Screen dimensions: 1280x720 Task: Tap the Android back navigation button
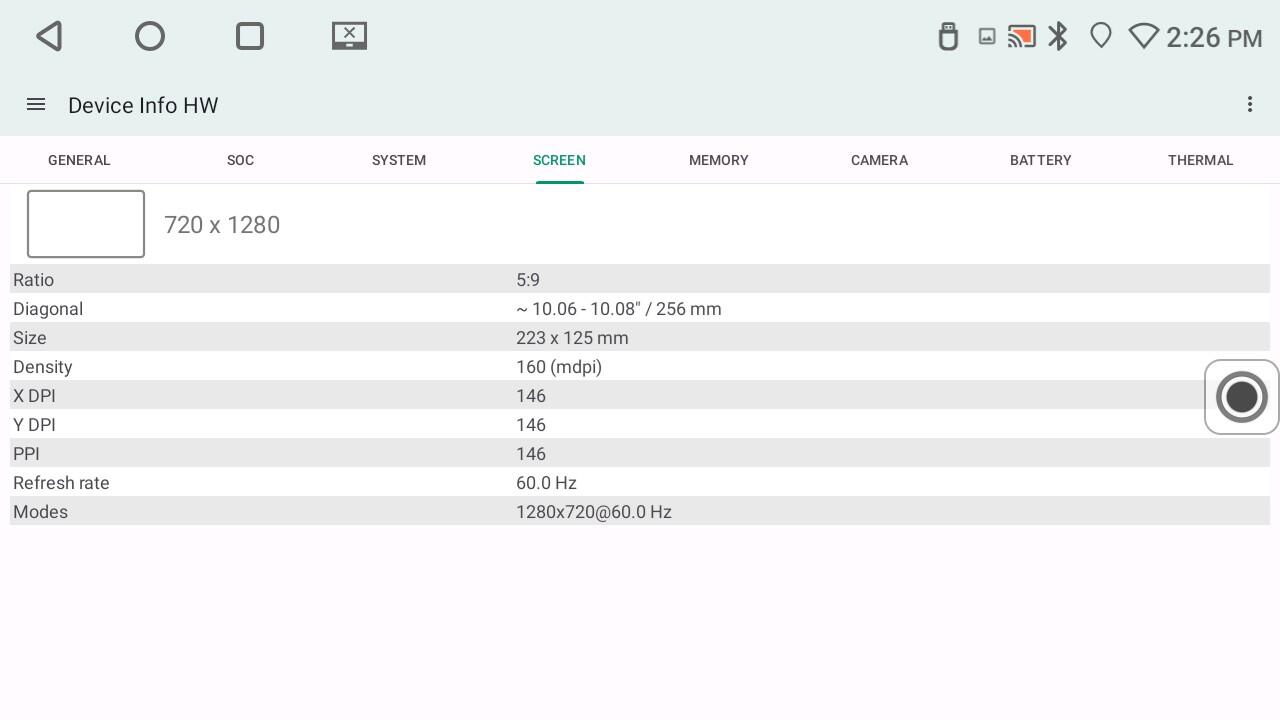(x=49, y=37)
